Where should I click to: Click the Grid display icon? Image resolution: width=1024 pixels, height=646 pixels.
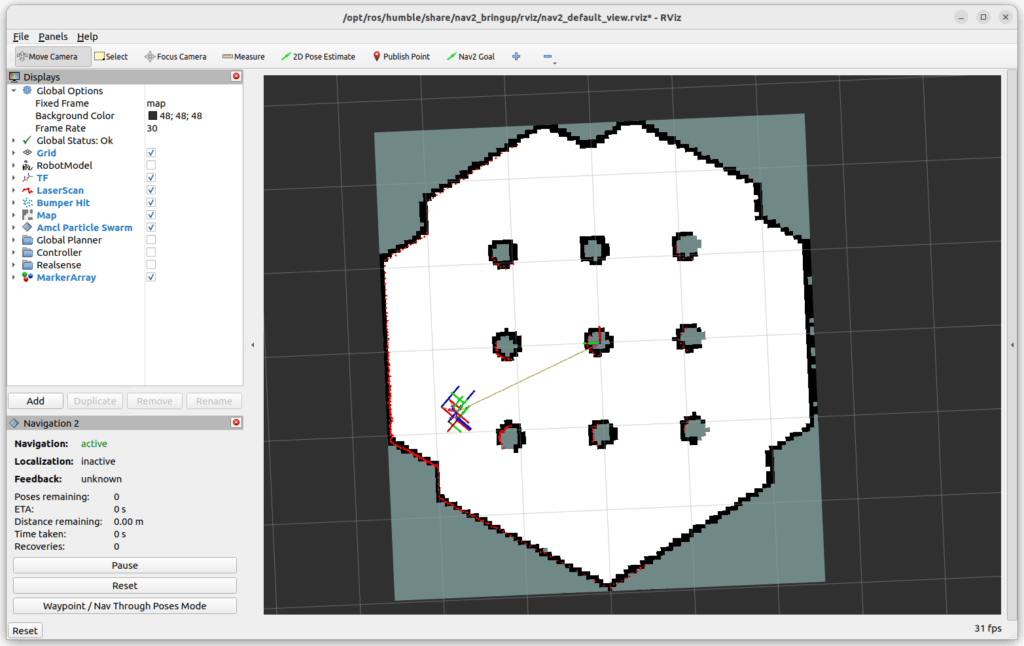(27, 153)
